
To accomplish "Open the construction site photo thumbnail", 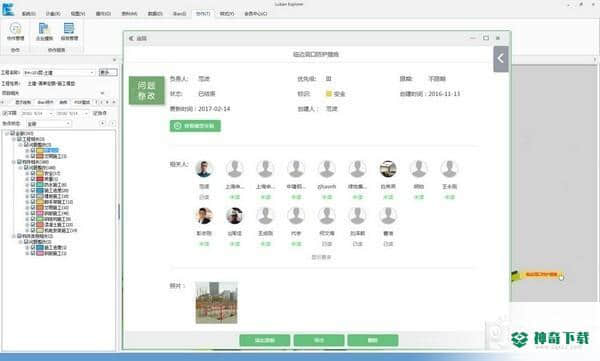I will click(x=217, y=302).
